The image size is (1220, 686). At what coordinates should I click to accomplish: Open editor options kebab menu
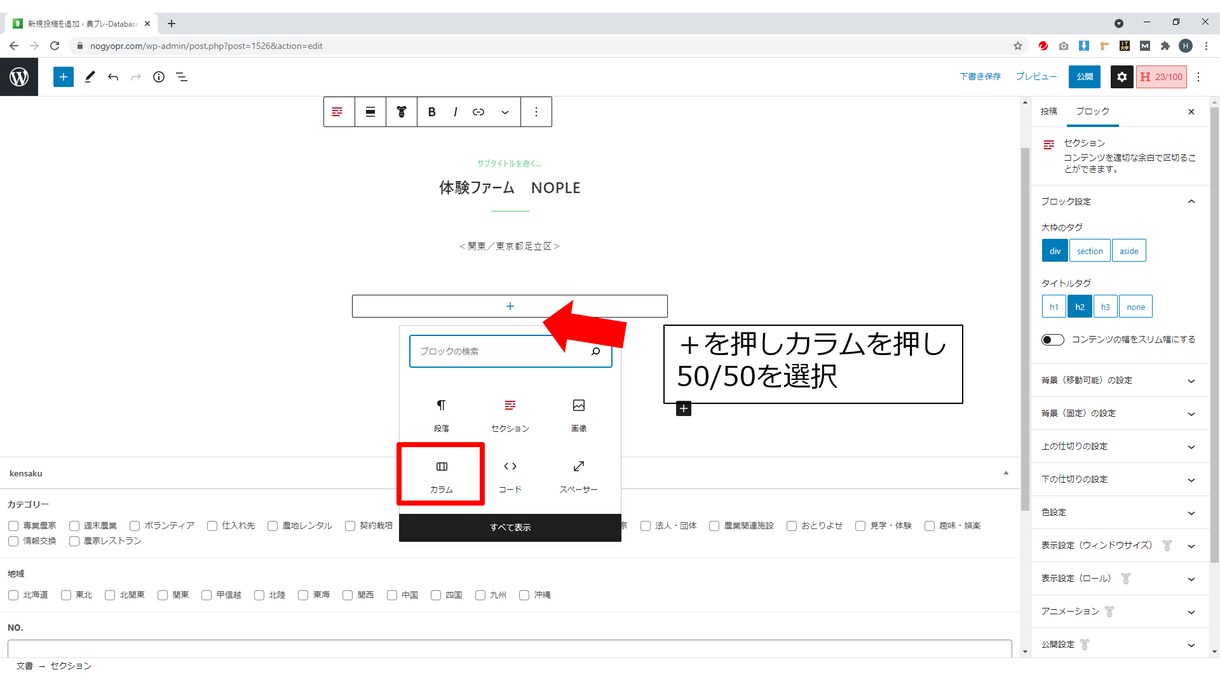pyautogui.click(x=1199, y=77)
